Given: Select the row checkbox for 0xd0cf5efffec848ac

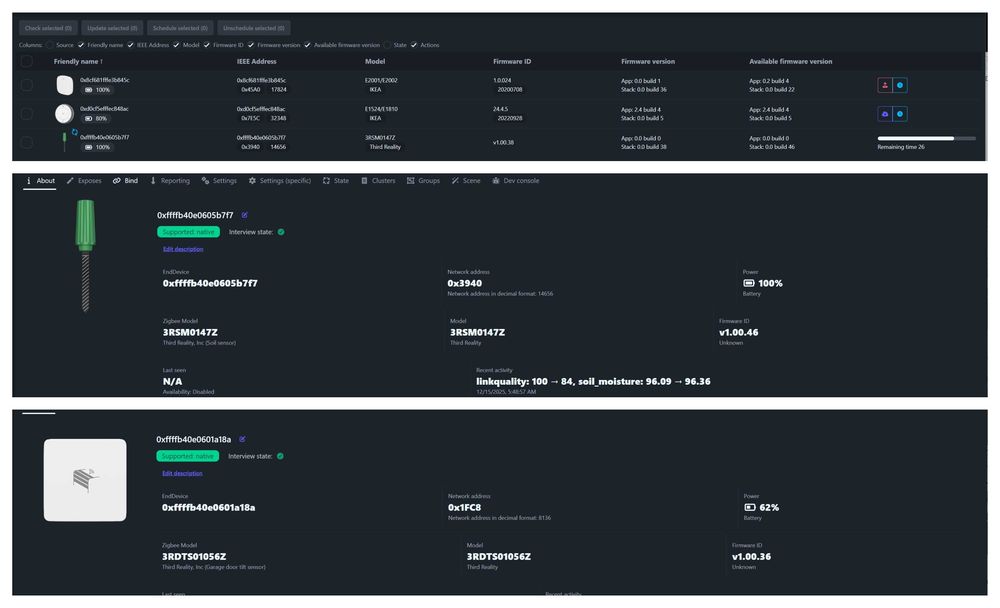Looking at the screenshot, I should pos(27,114).
